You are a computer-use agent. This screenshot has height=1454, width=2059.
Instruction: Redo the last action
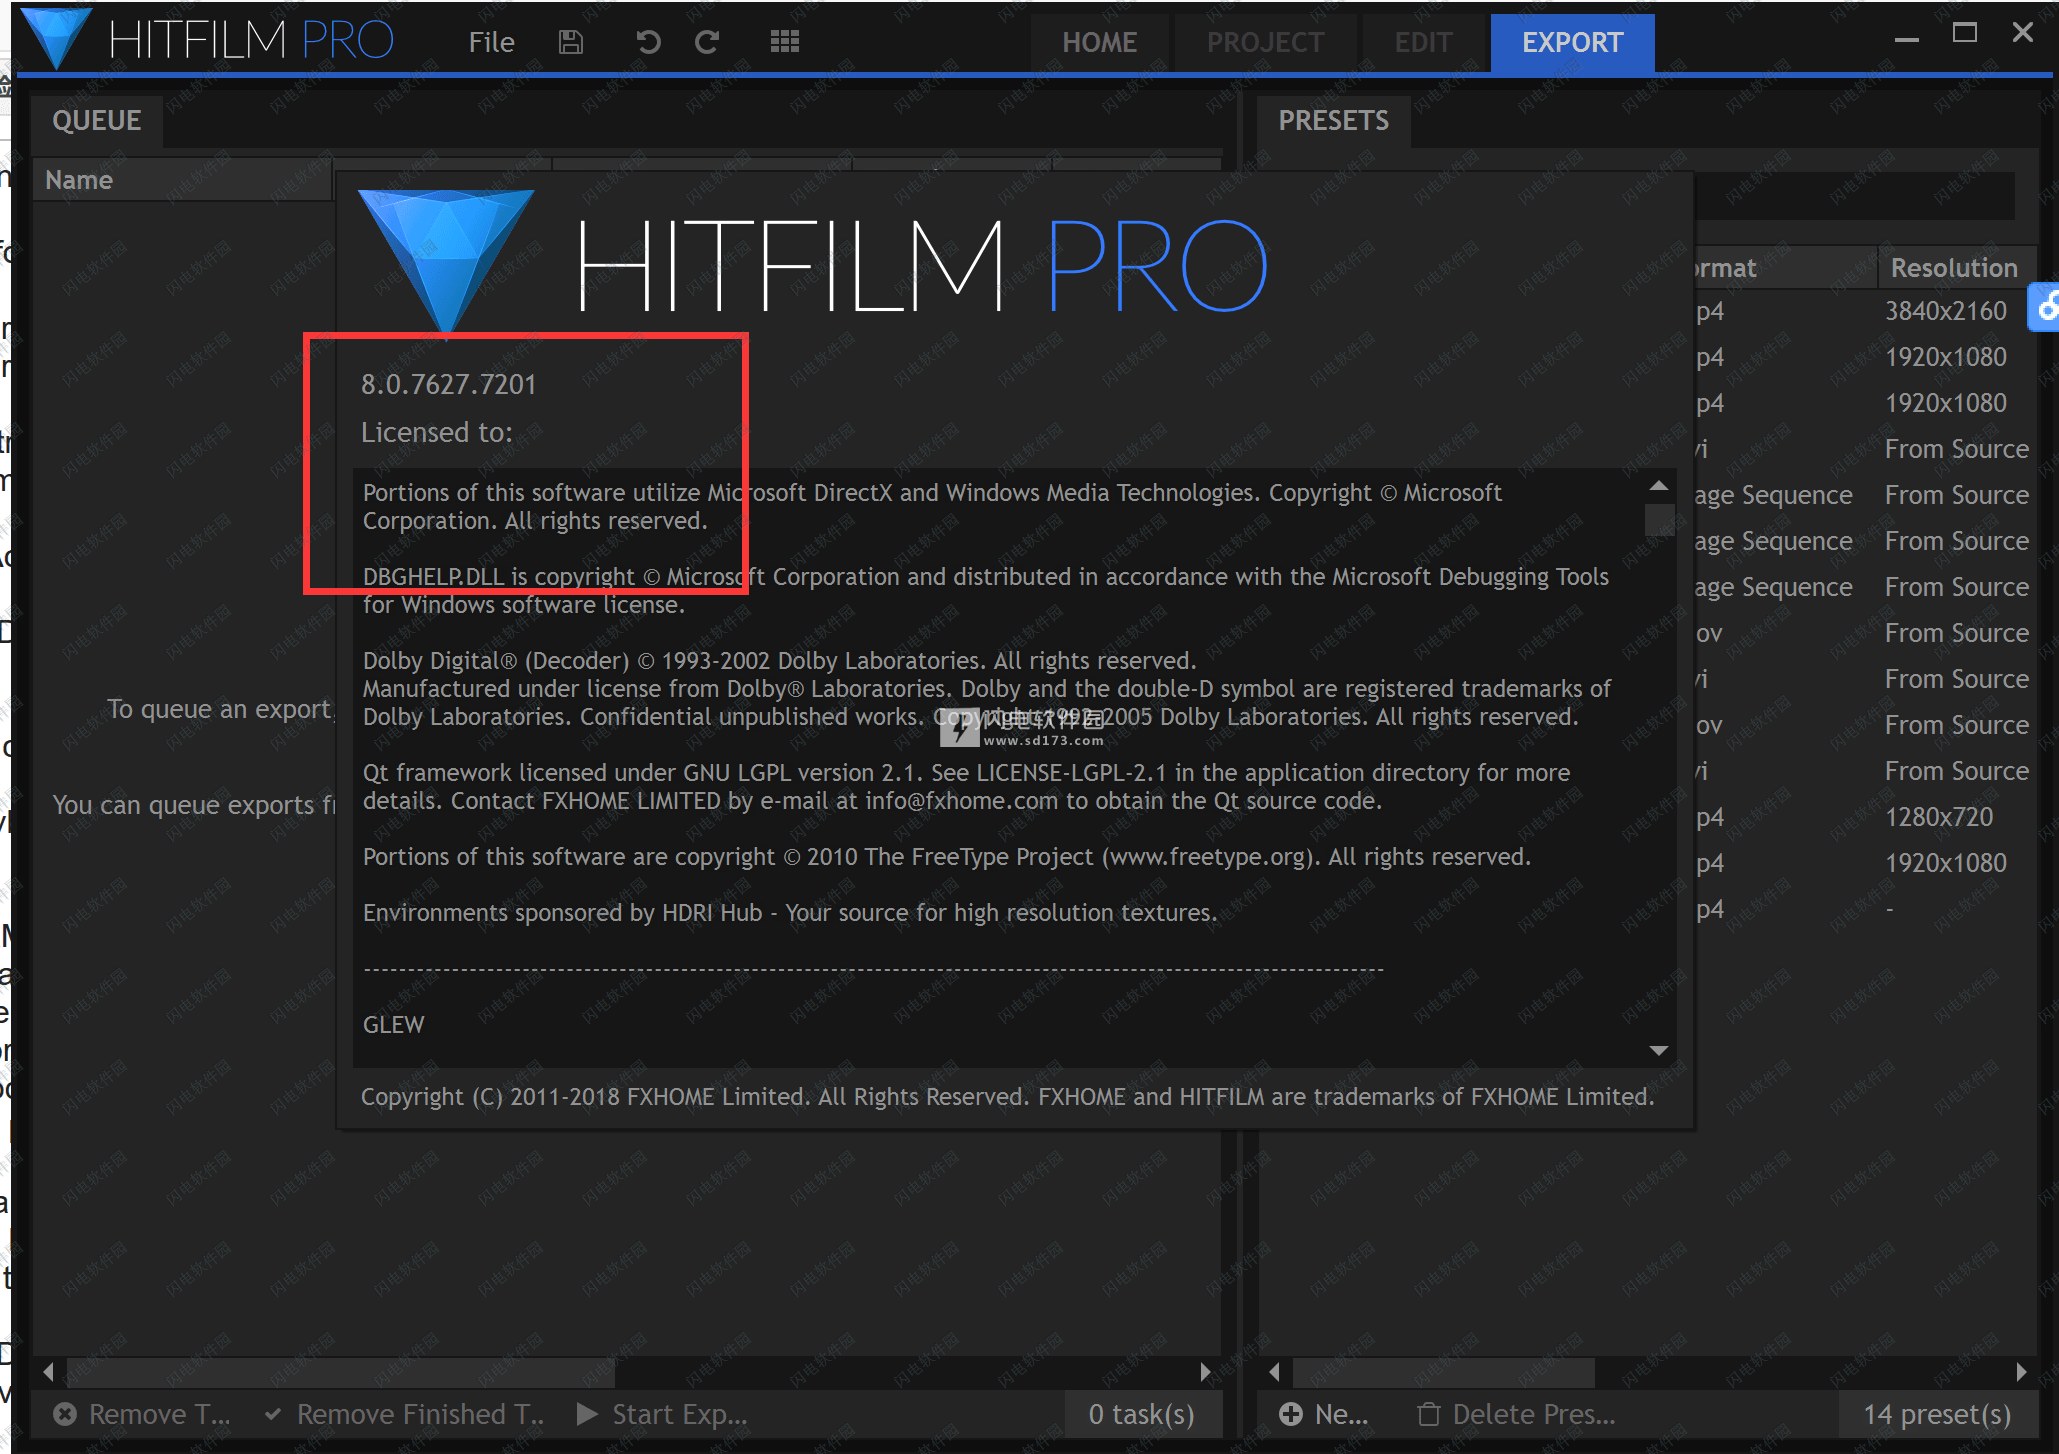pyautogui.click(x=707, y=42)
